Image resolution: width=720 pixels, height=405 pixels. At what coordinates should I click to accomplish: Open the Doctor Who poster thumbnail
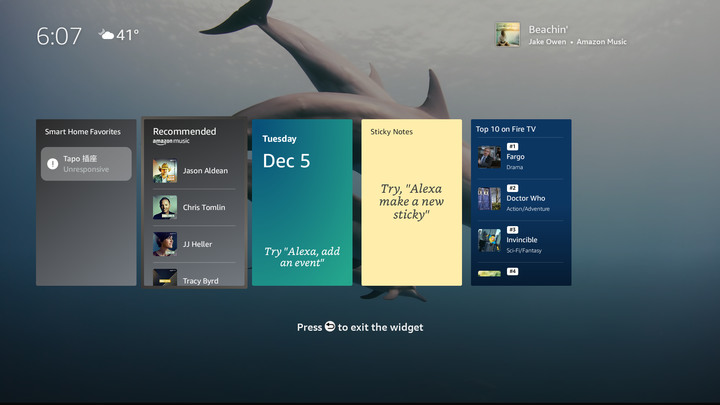(489, 199)
